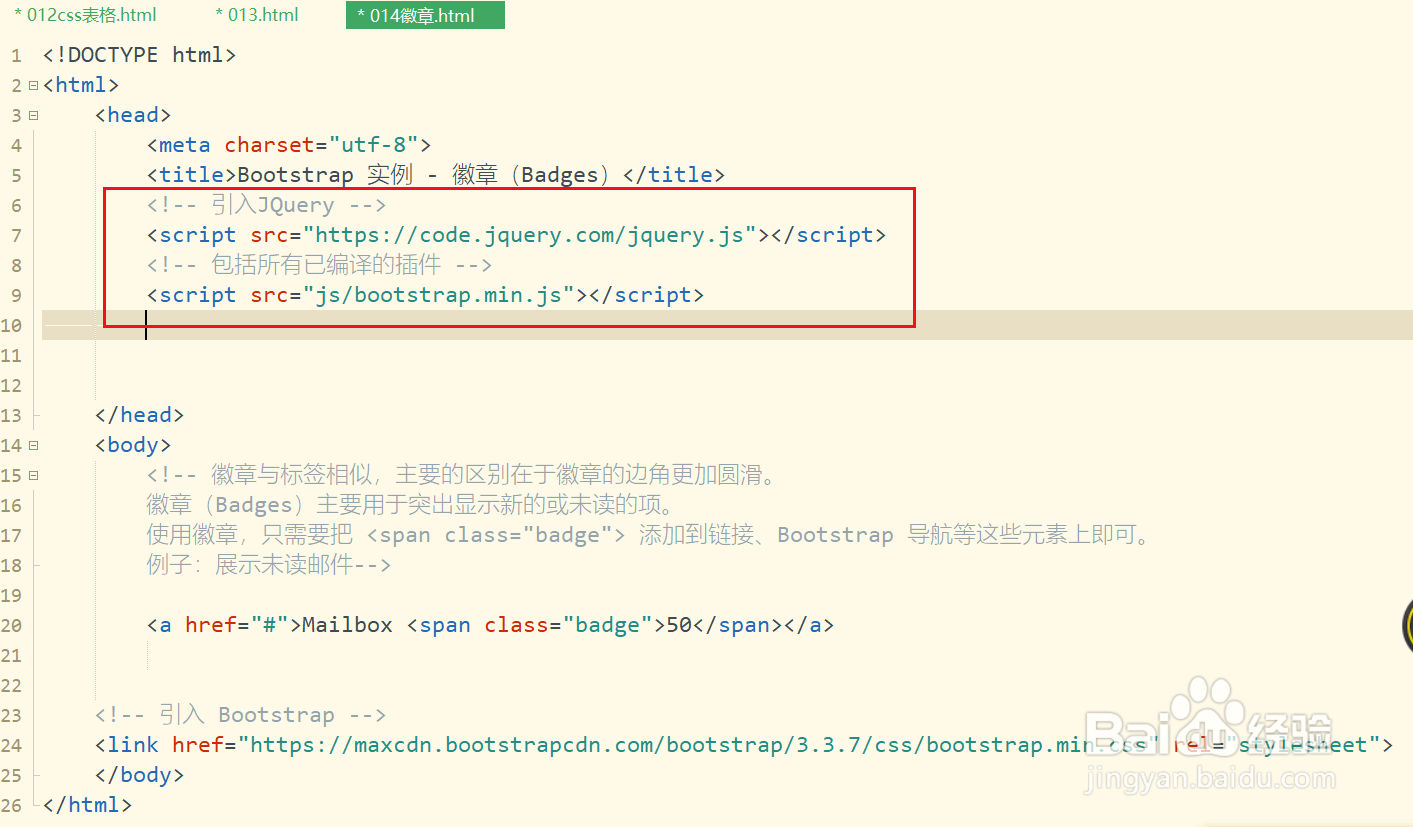Click the opening <head> tag text
This screenshot has width=1413, height=827.
tap(134, 115)
